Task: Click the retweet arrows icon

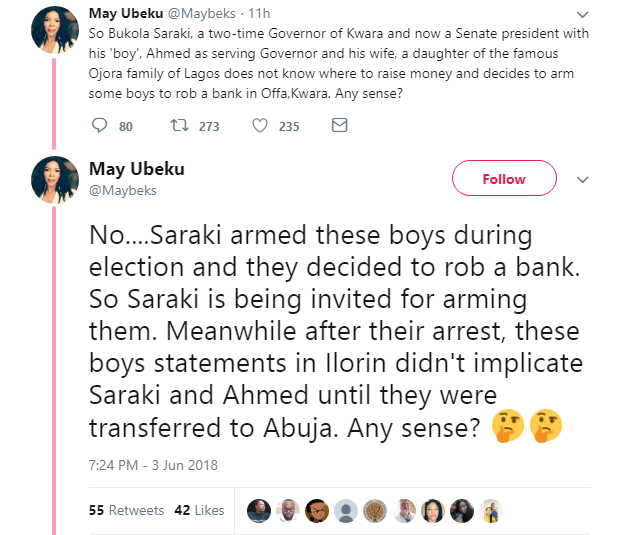Action: tap(180, 127)
